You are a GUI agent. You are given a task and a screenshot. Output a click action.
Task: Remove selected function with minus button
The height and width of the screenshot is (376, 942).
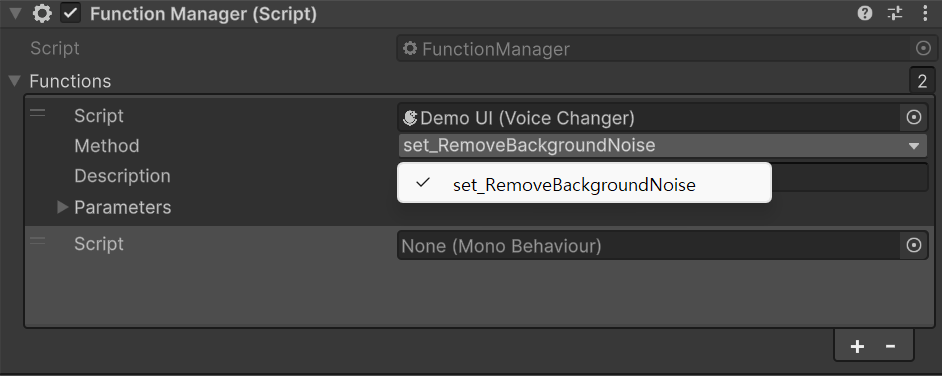coord(890,347)
